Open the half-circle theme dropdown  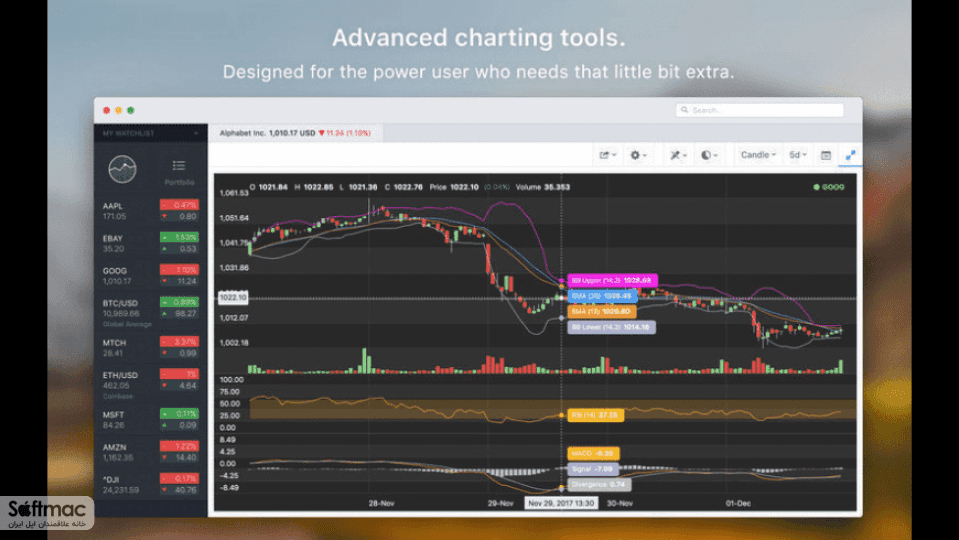pyautogui.click(x=709, y=155)
